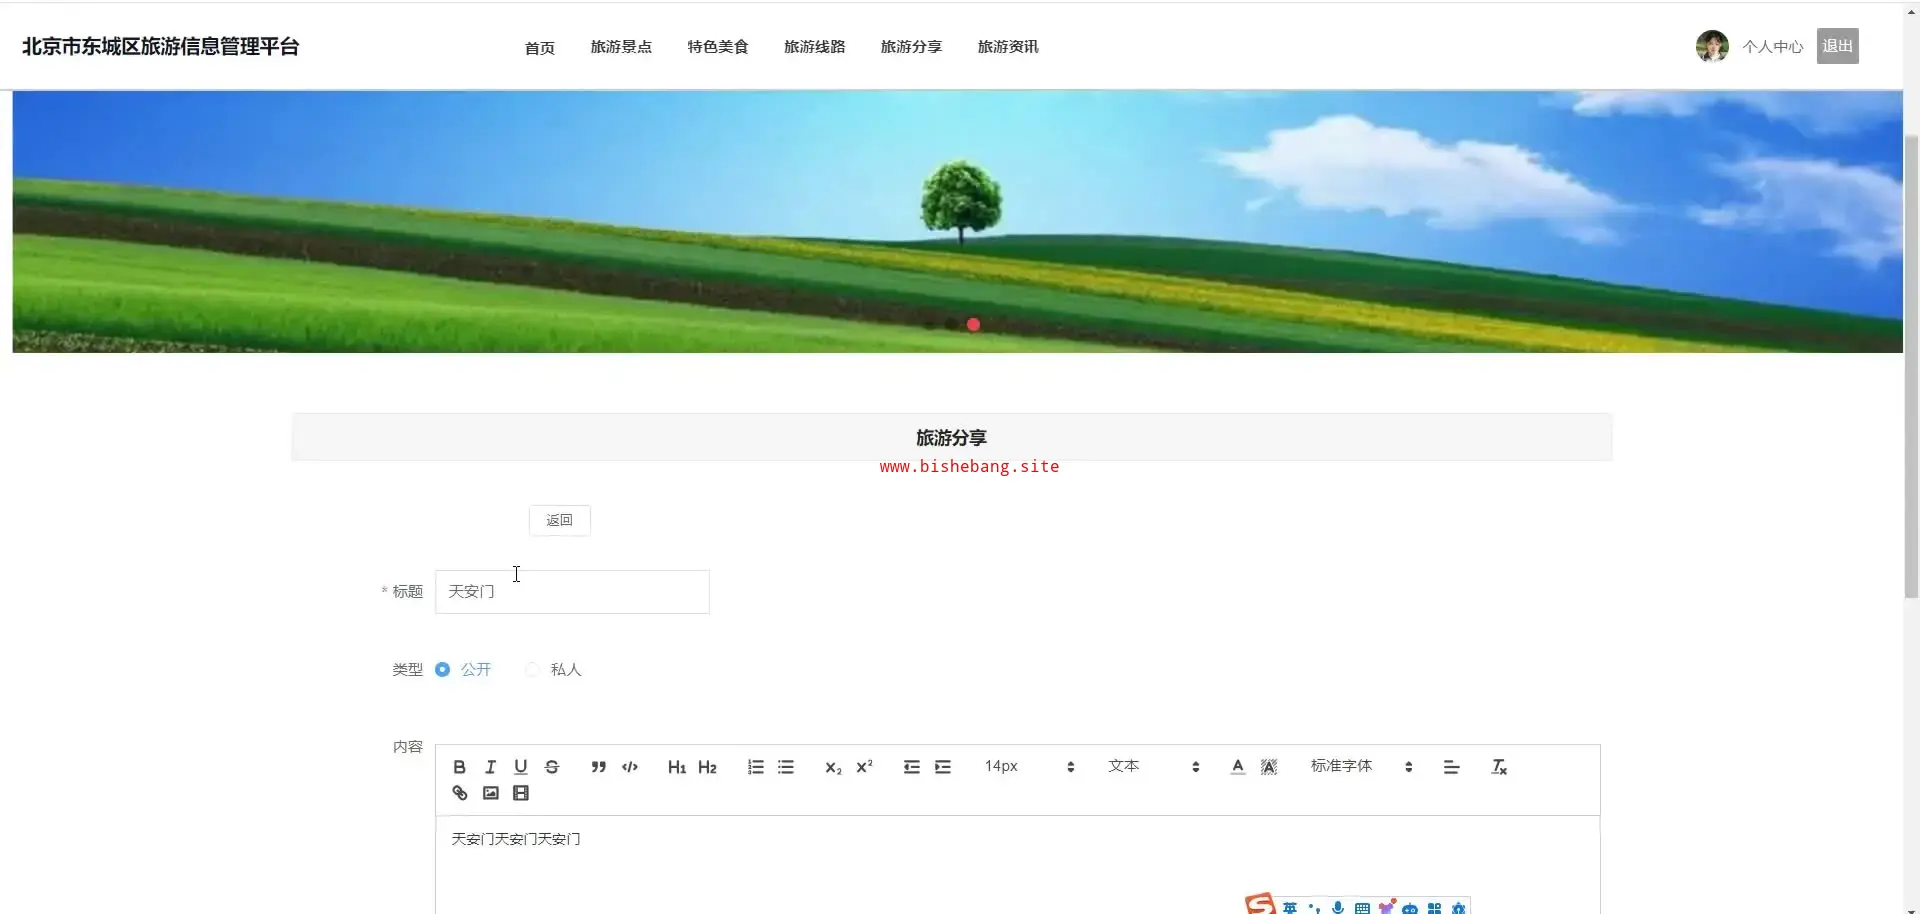Image resolution: width=1920 pixels, height=914 pixels.
Task: Increase the paragraph indent
Action: [942, 767]
